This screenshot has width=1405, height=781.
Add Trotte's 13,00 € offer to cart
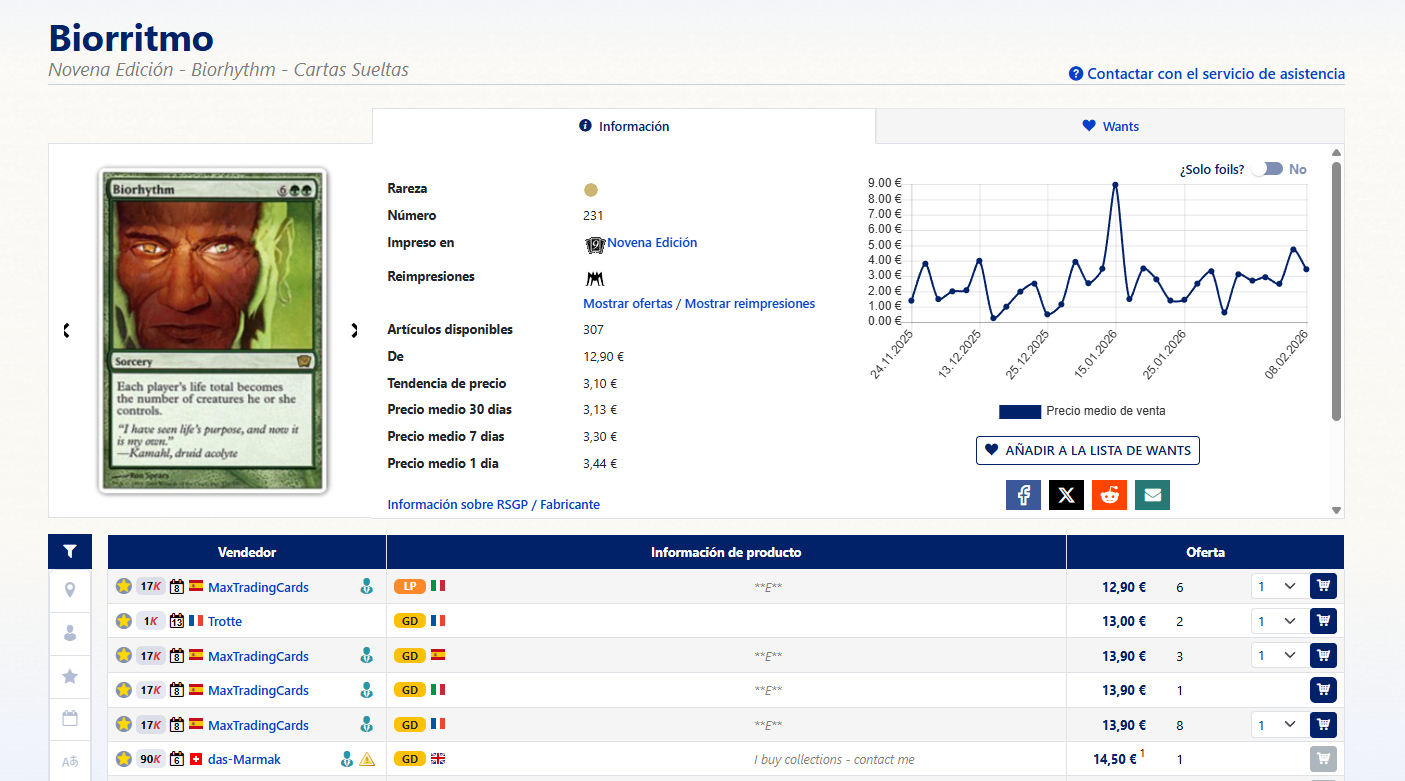(x=1323, y=621)
